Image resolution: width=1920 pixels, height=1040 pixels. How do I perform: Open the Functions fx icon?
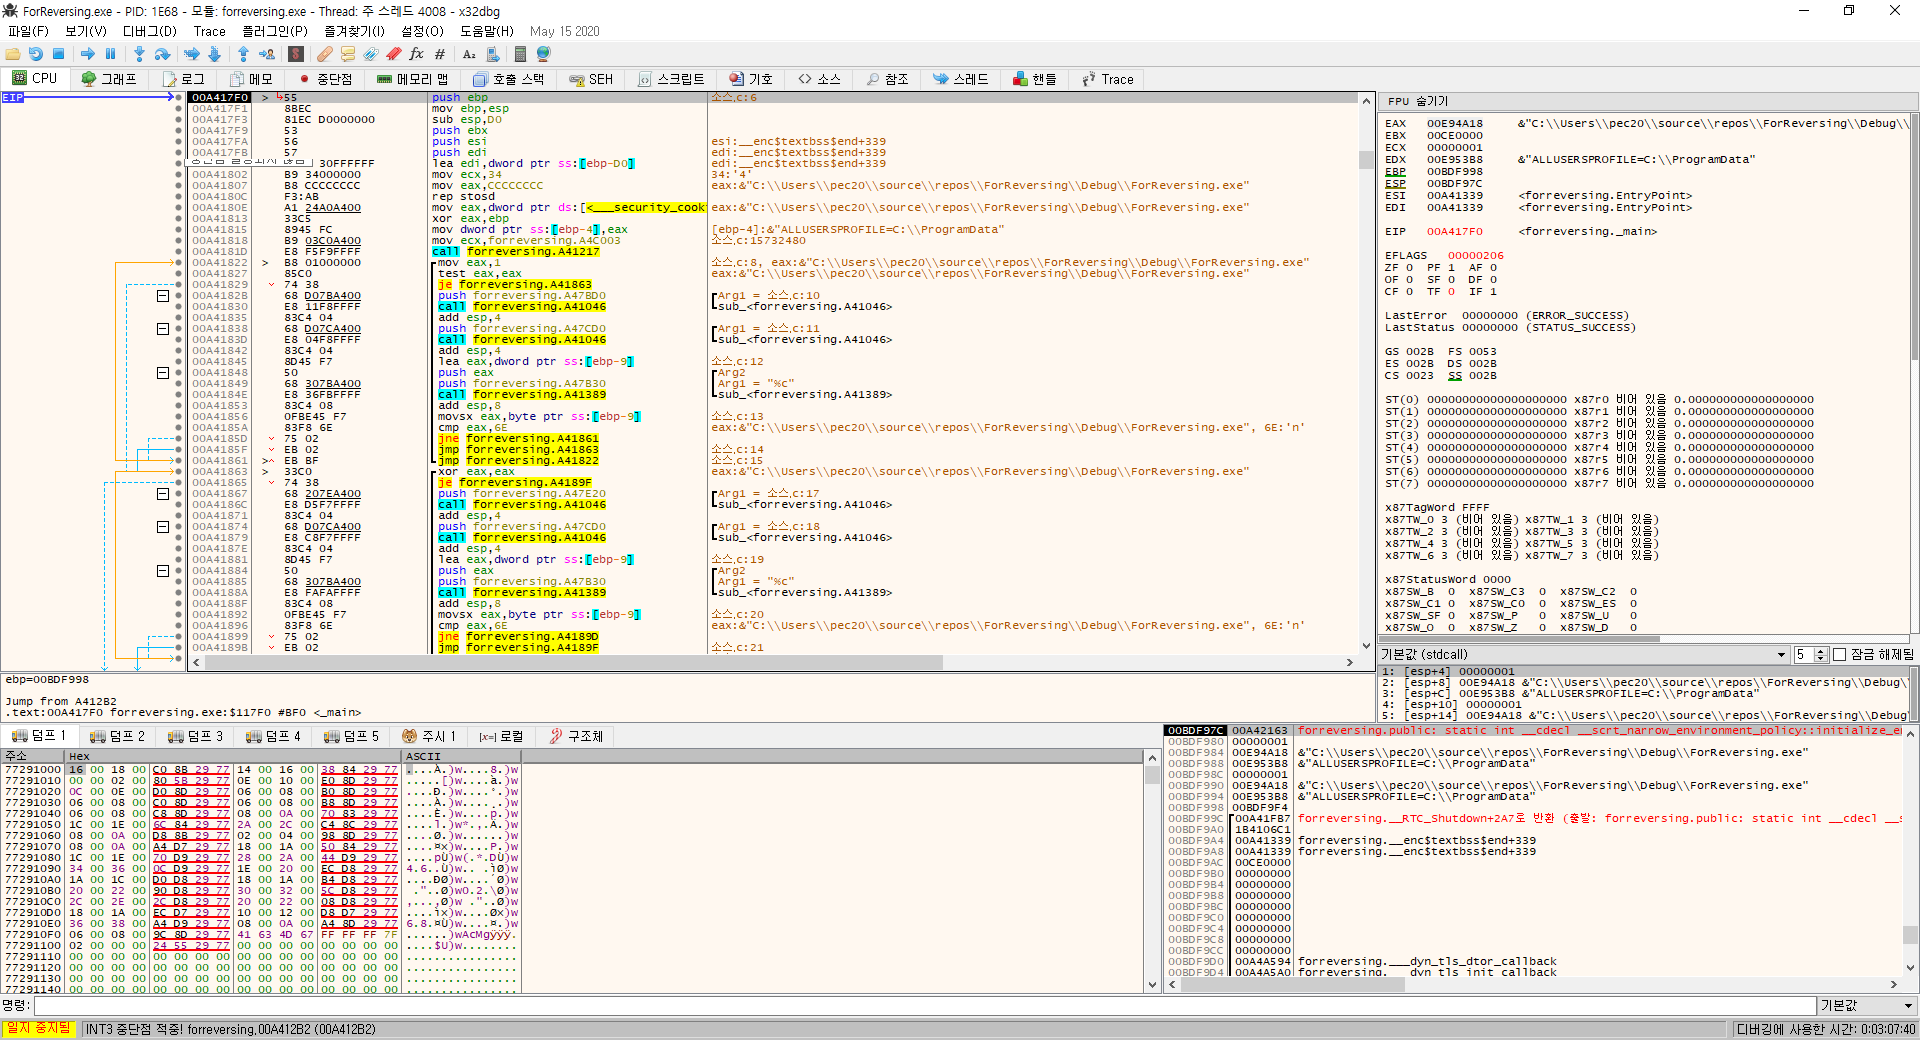tap(417, 54)
